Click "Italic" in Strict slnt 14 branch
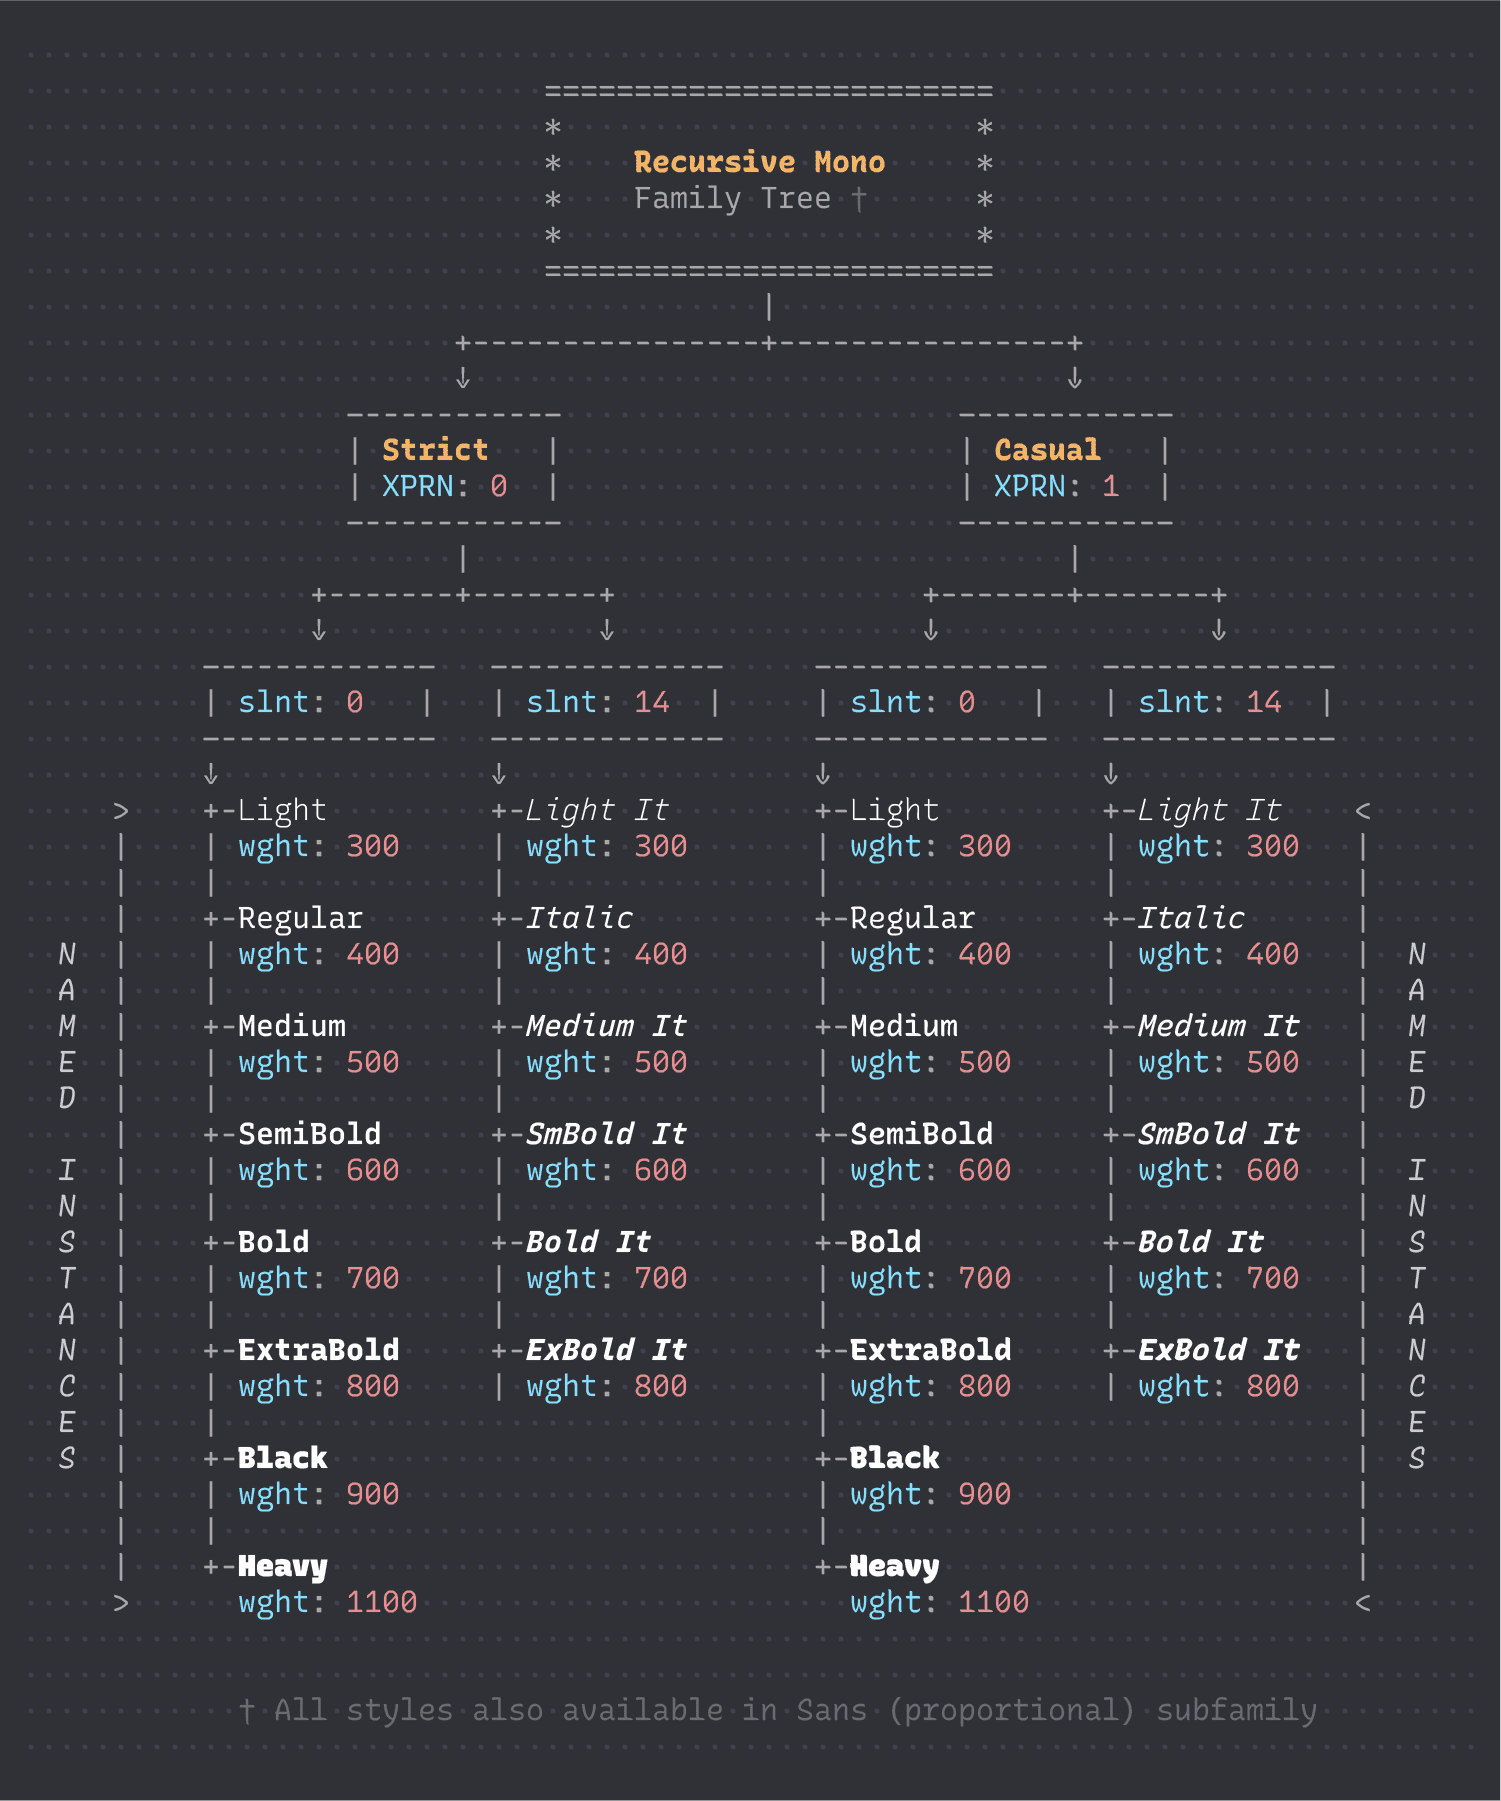Viewport: 1501px width, 1801px height. (x=579, y=918)
